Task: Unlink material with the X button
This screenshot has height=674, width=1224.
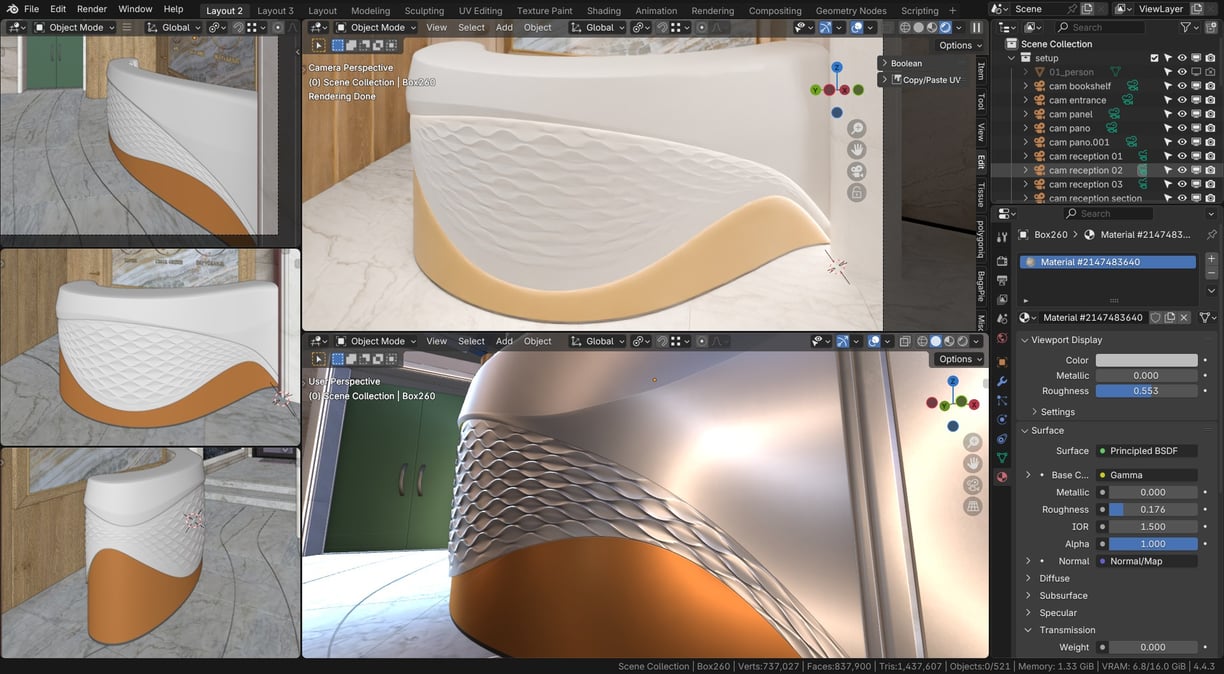Action: [1184, 317]
